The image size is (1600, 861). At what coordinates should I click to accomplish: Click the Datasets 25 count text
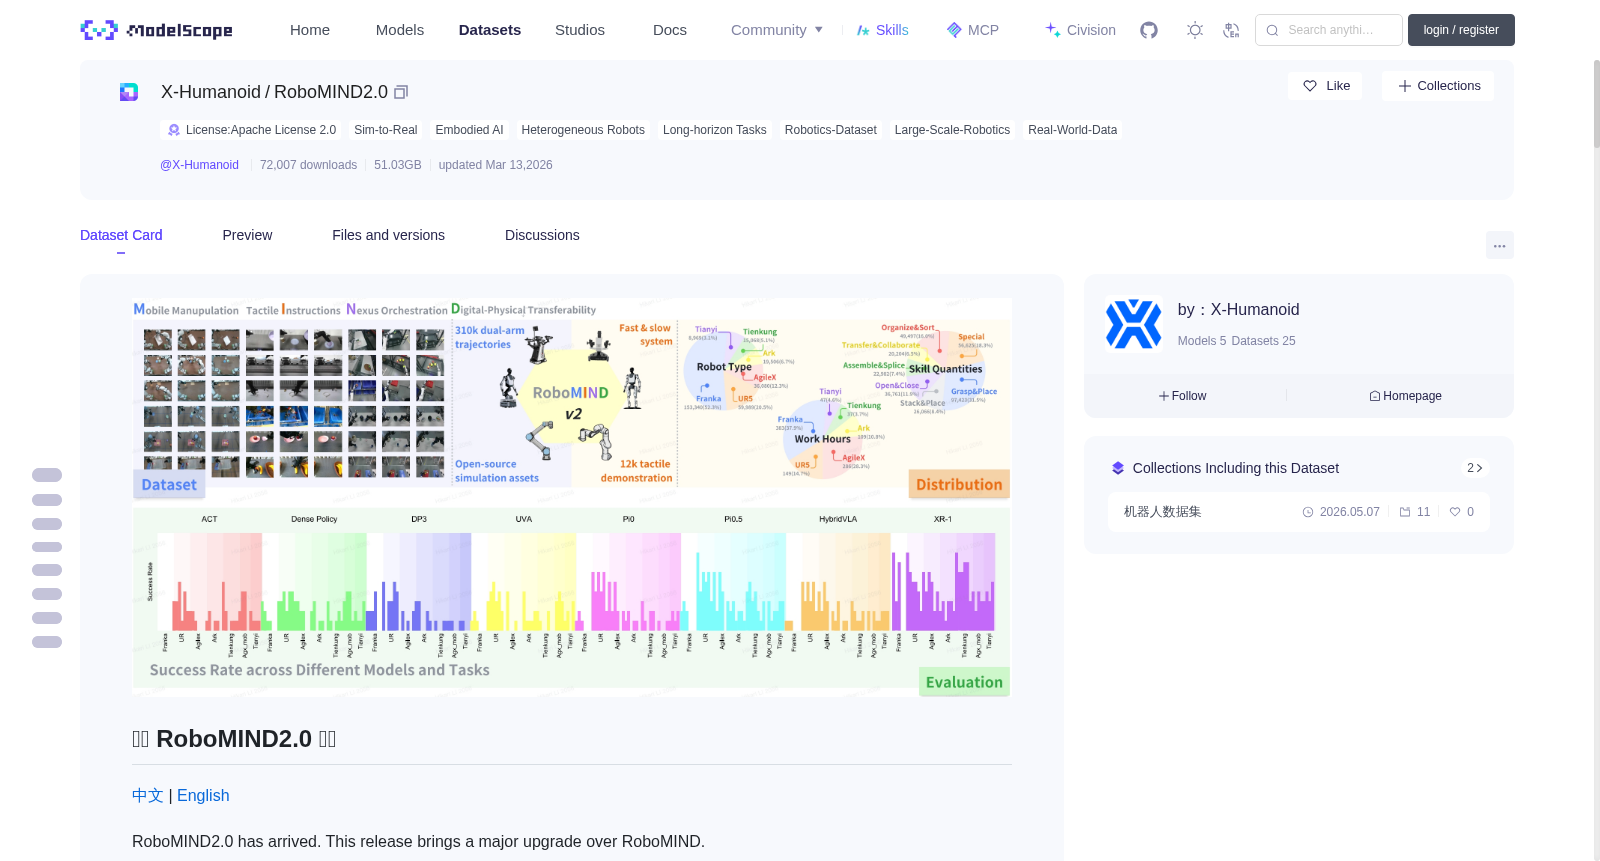[x=1263, y=341]
